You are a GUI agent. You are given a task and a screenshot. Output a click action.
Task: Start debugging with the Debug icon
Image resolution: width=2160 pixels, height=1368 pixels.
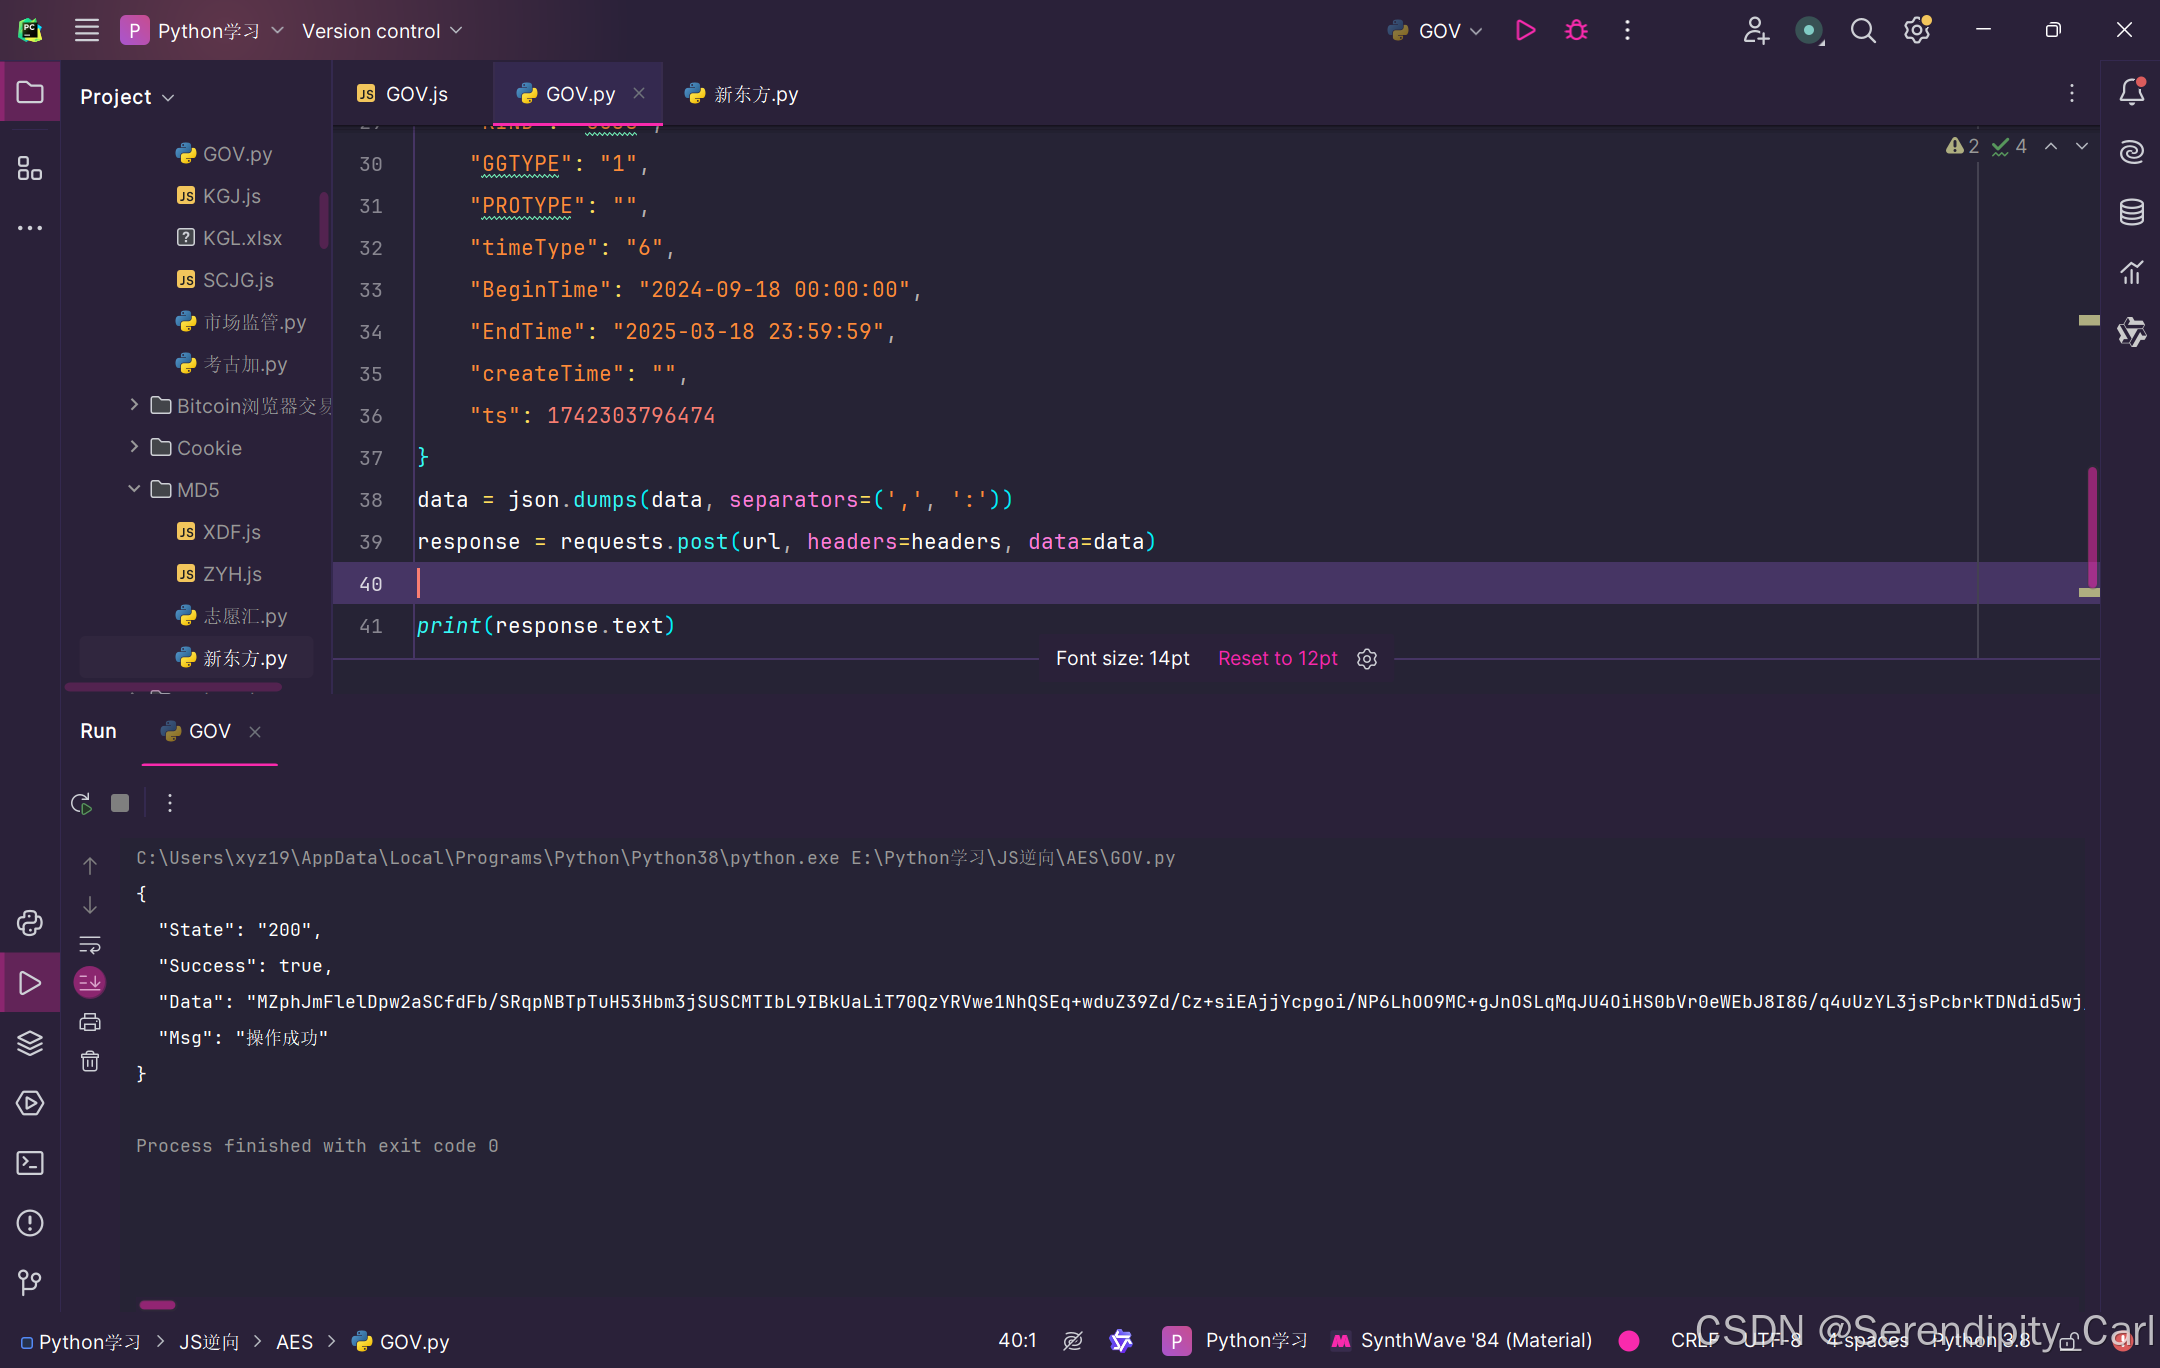click(1576, 30)
